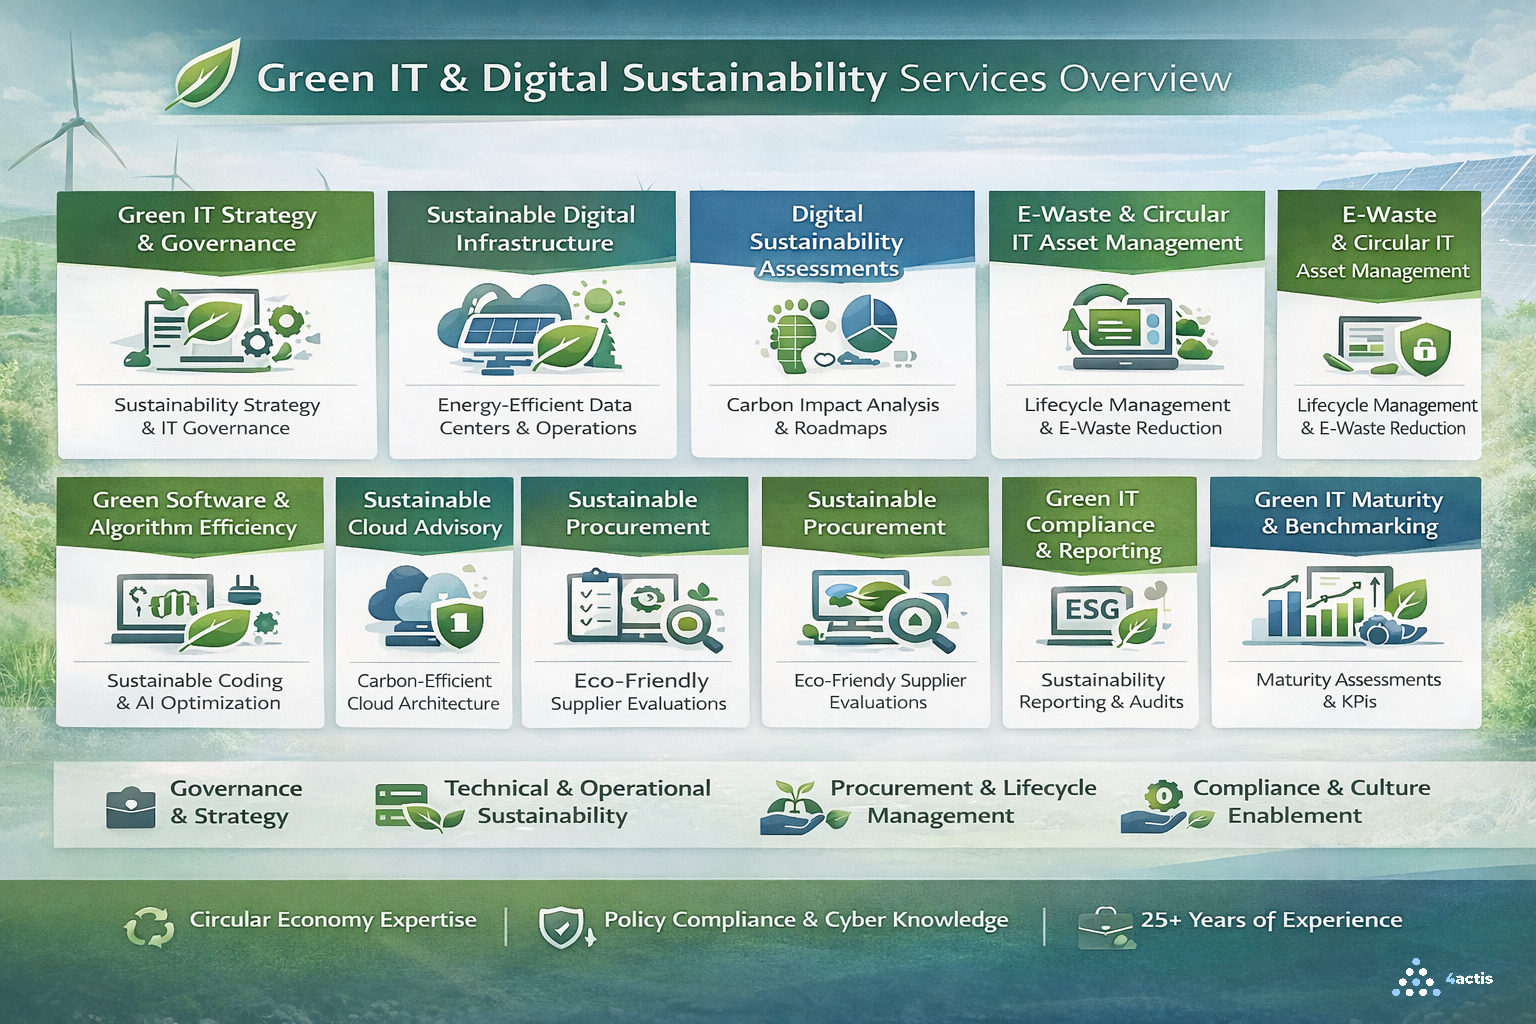This screenshot has height=1024, width=1536.
Task: Select the Green IT Strategy & Governance header
Action: pyautogui.click(x=217, y=229)
